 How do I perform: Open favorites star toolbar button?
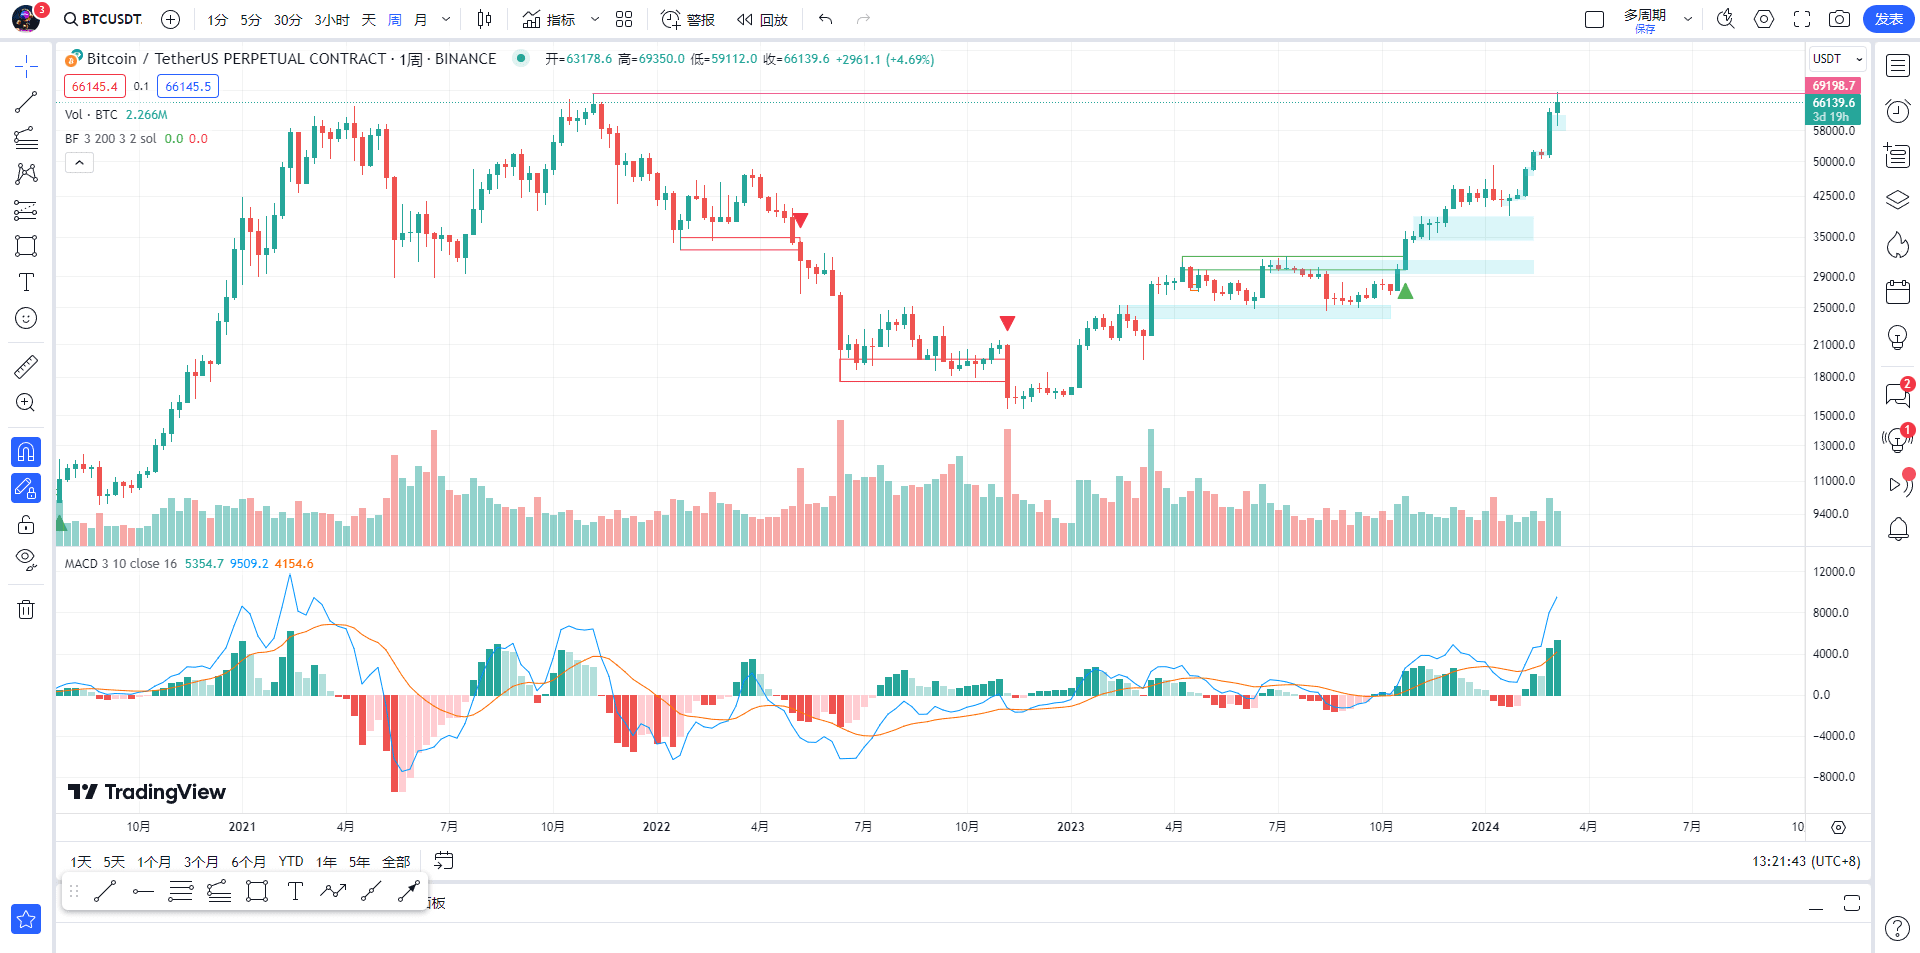[26, 919]
